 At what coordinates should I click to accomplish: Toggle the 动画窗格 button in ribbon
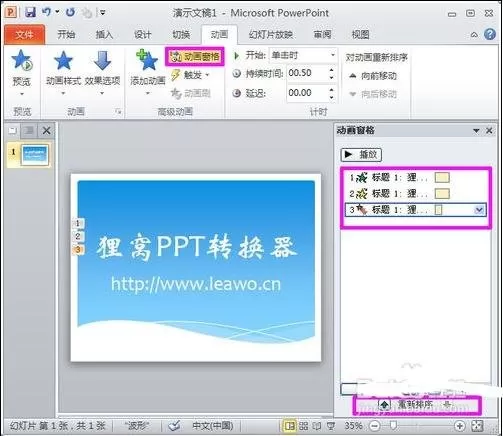[x=195, y=57]
